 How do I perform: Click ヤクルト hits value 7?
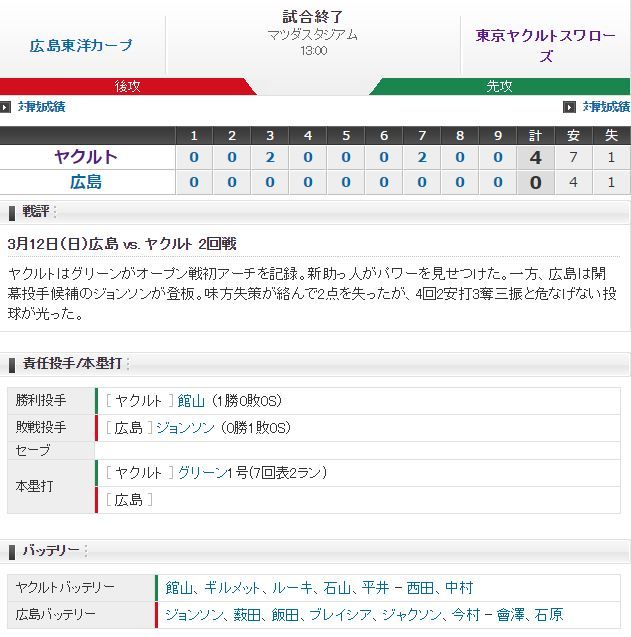[573, 157]
